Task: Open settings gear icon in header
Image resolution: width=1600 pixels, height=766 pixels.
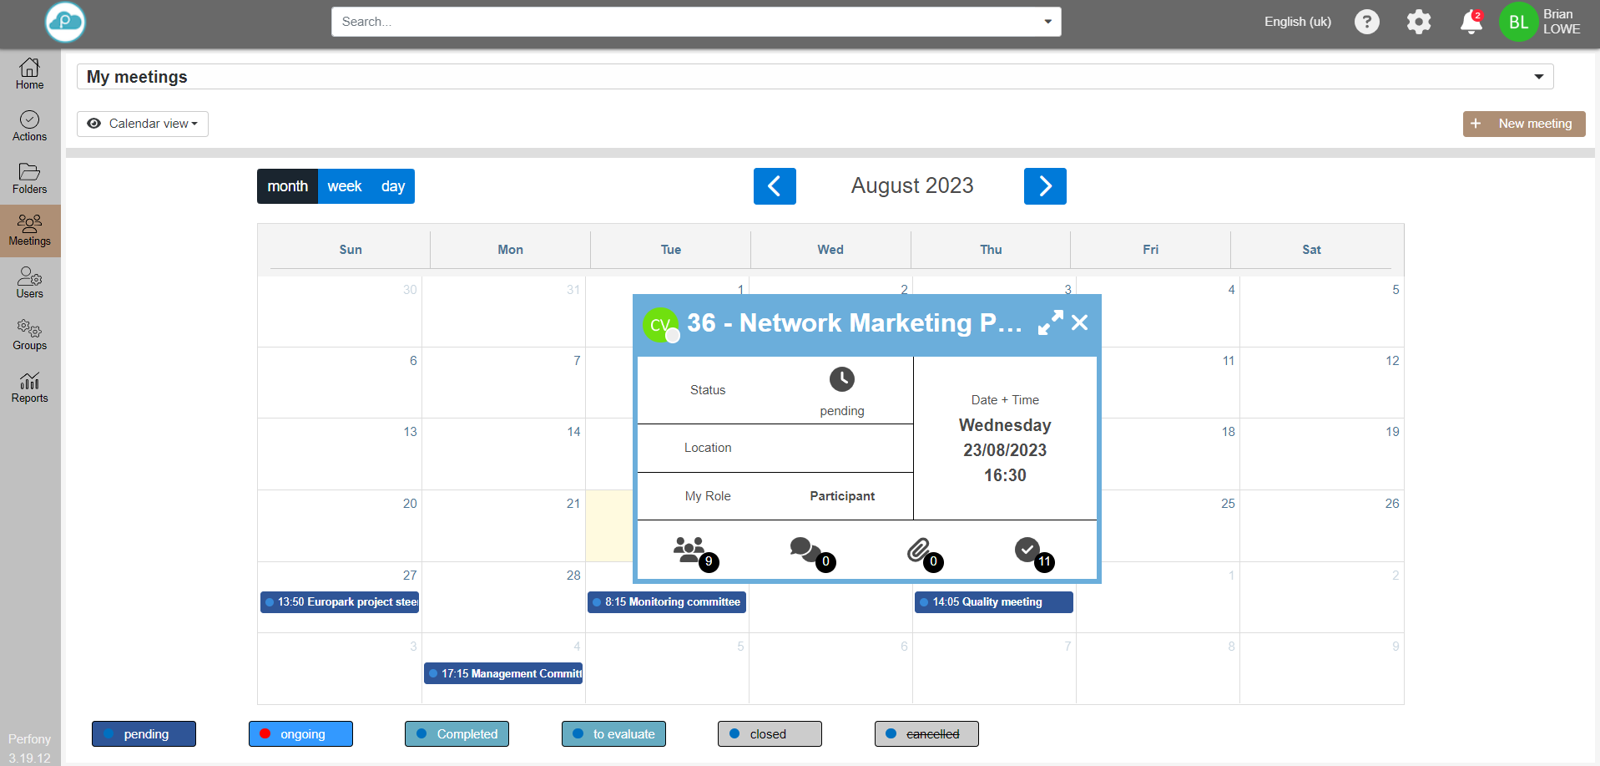Action: (1418, 22)
